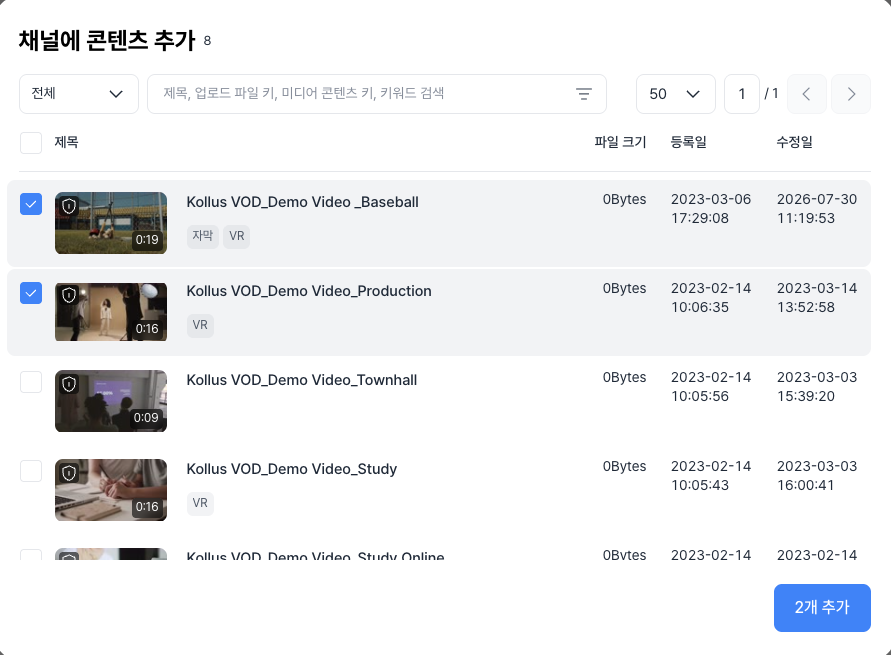This screenshot has height=655, width=891.
Task: Click the 2개 추가 button
Action: click(x=822, y=608)
